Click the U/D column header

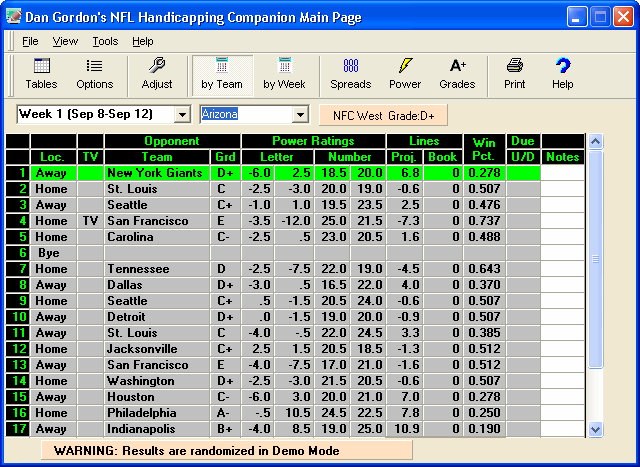coord(523,157)
